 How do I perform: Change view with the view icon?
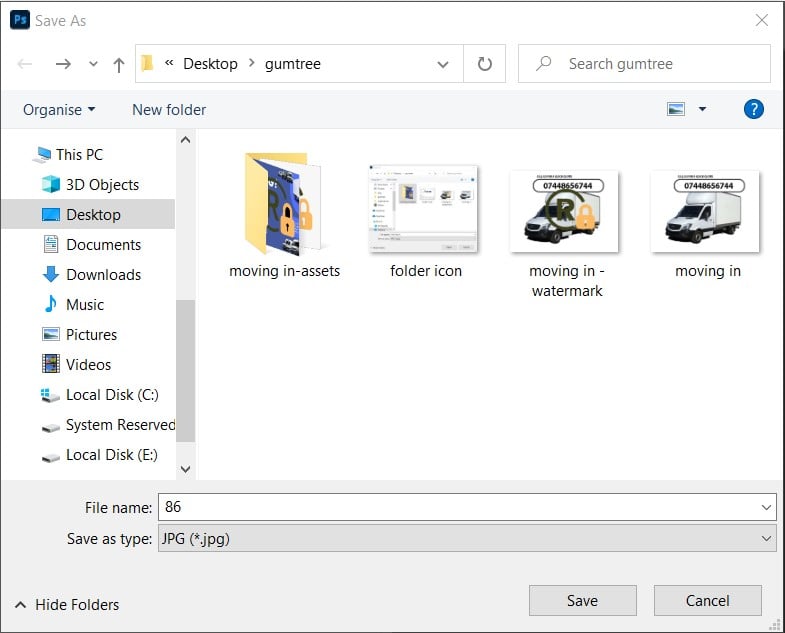[676, 109]
